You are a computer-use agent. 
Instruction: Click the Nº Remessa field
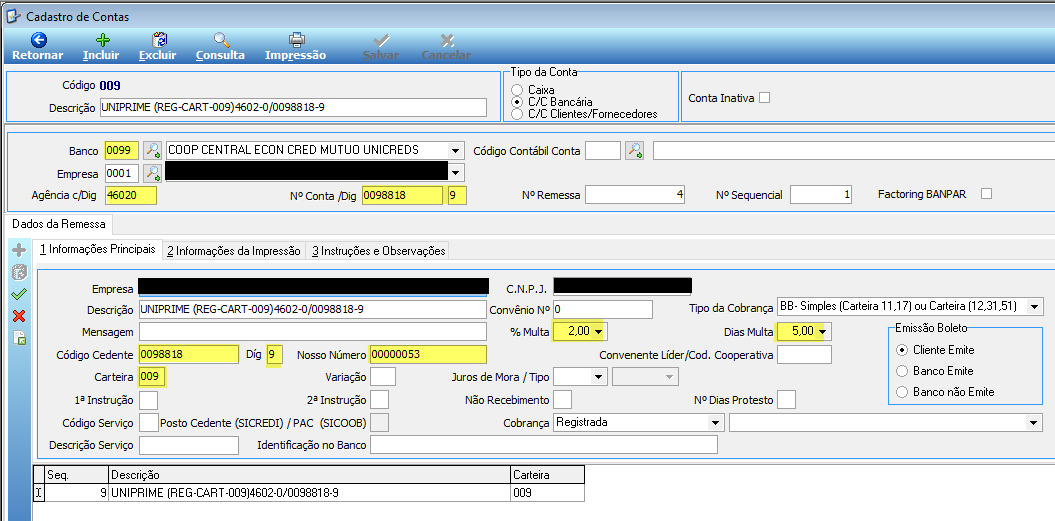(x=636, y=195)
